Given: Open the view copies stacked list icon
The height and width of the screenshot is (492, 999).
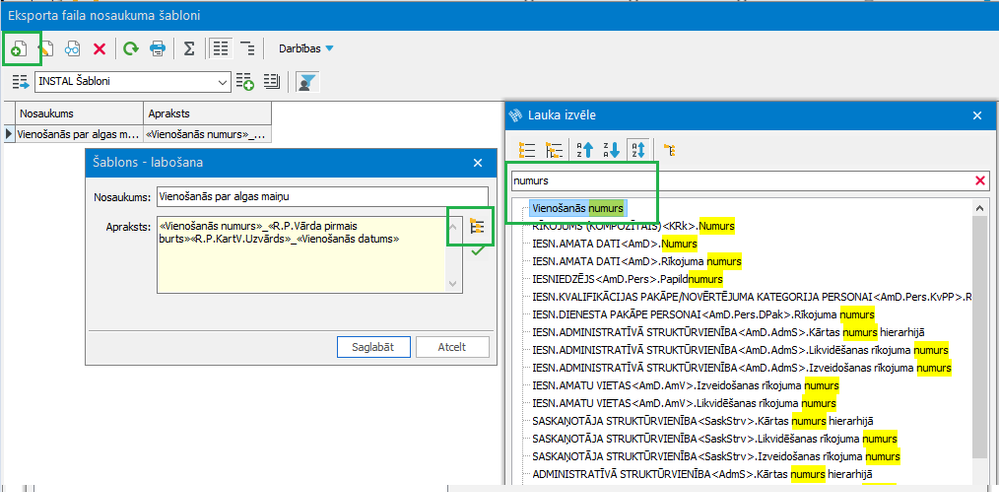Looking at the screenshot, I should (x=272, y=82).
